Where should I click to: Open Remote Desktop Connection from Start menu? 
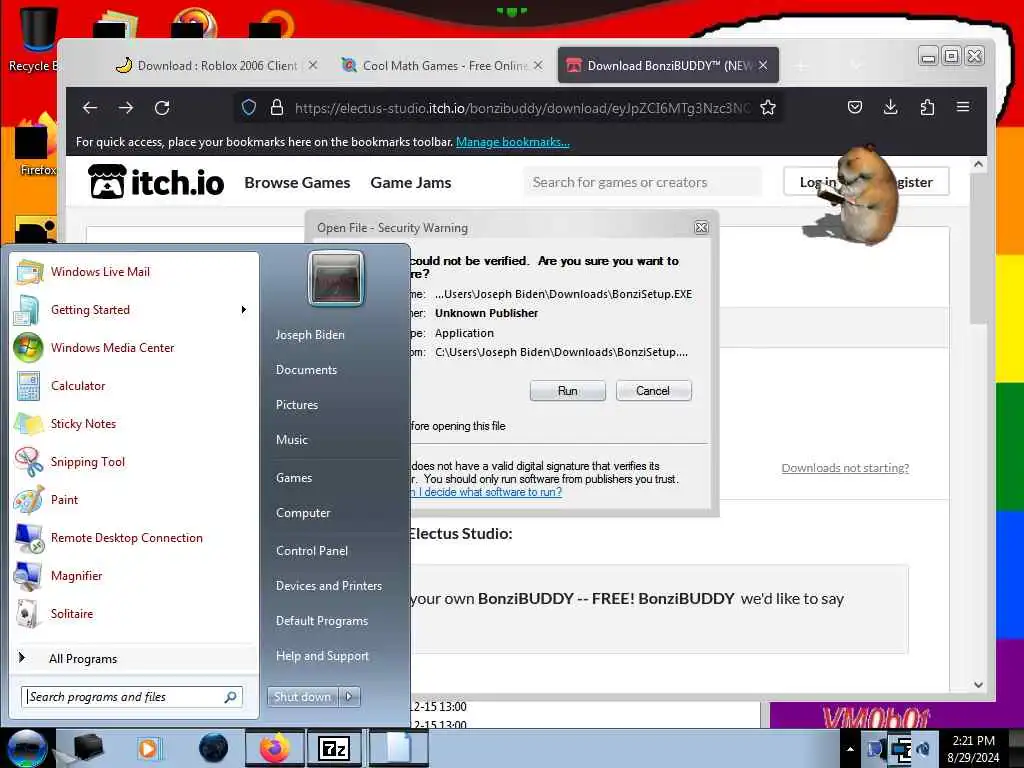point(127,537)
